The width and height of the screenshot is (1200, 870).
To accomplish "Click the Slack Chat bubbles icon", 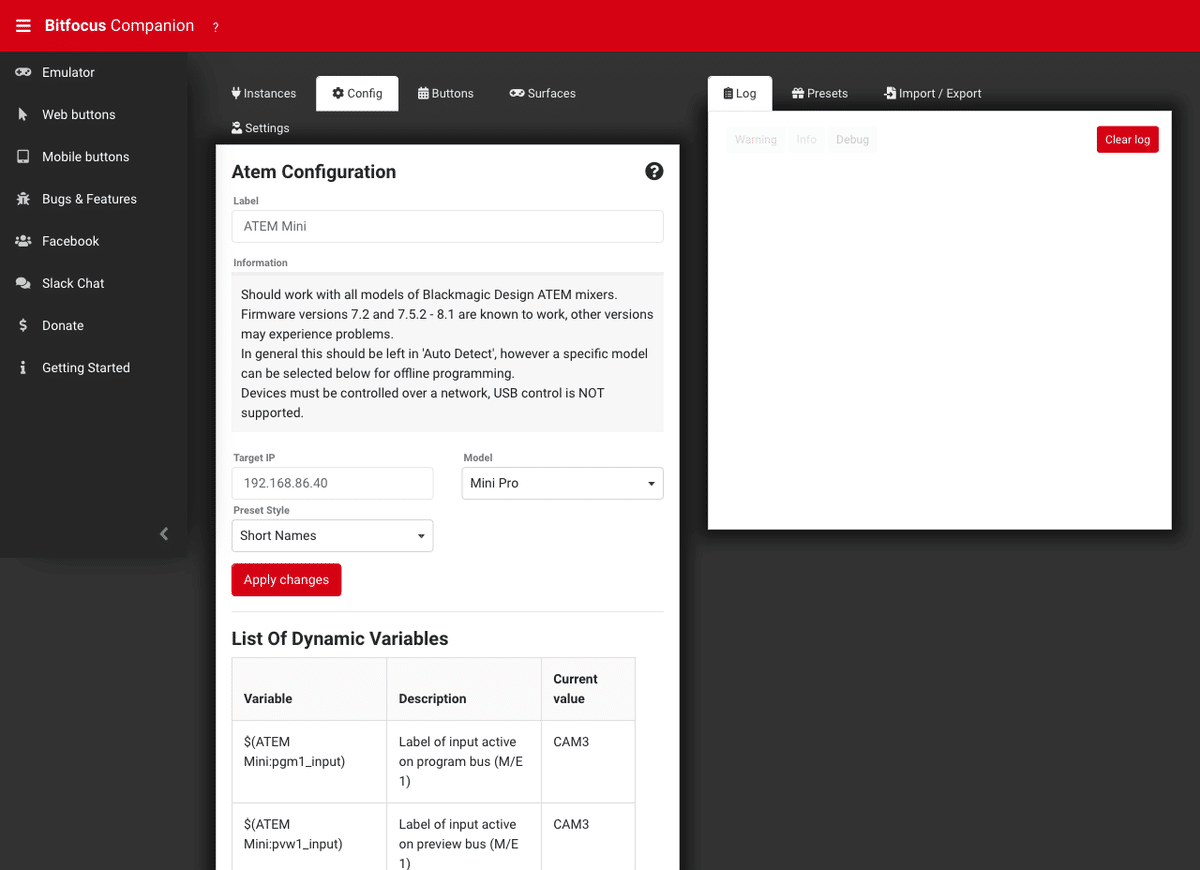I will (x=23, y=283).
